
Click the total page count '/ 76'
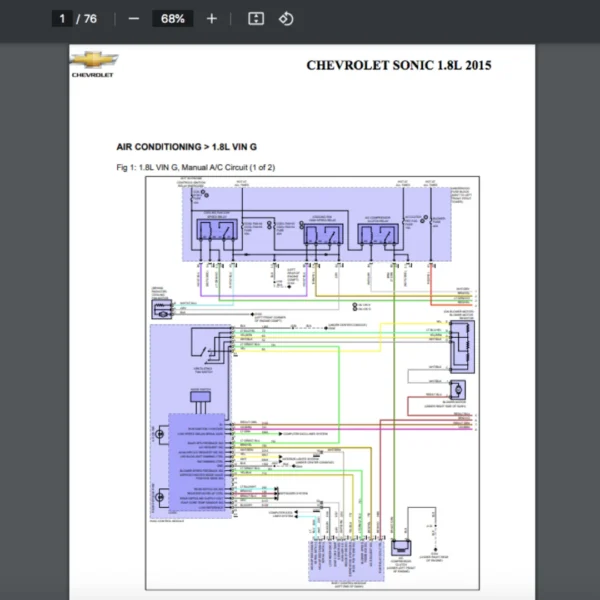click(x=90, y=19)
